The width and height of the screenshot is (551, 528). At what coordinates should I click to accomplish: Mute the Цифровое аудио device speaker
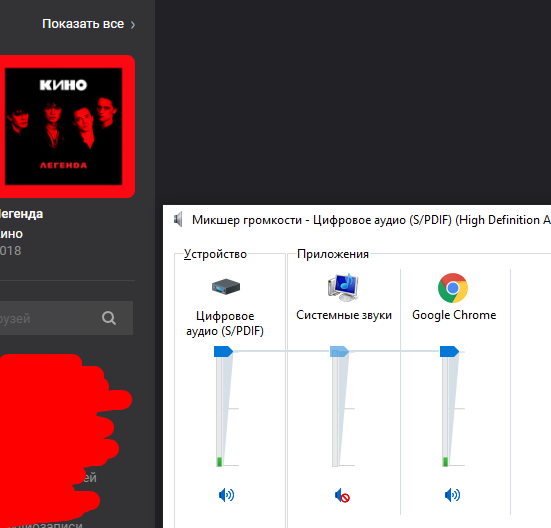point(226,495)
